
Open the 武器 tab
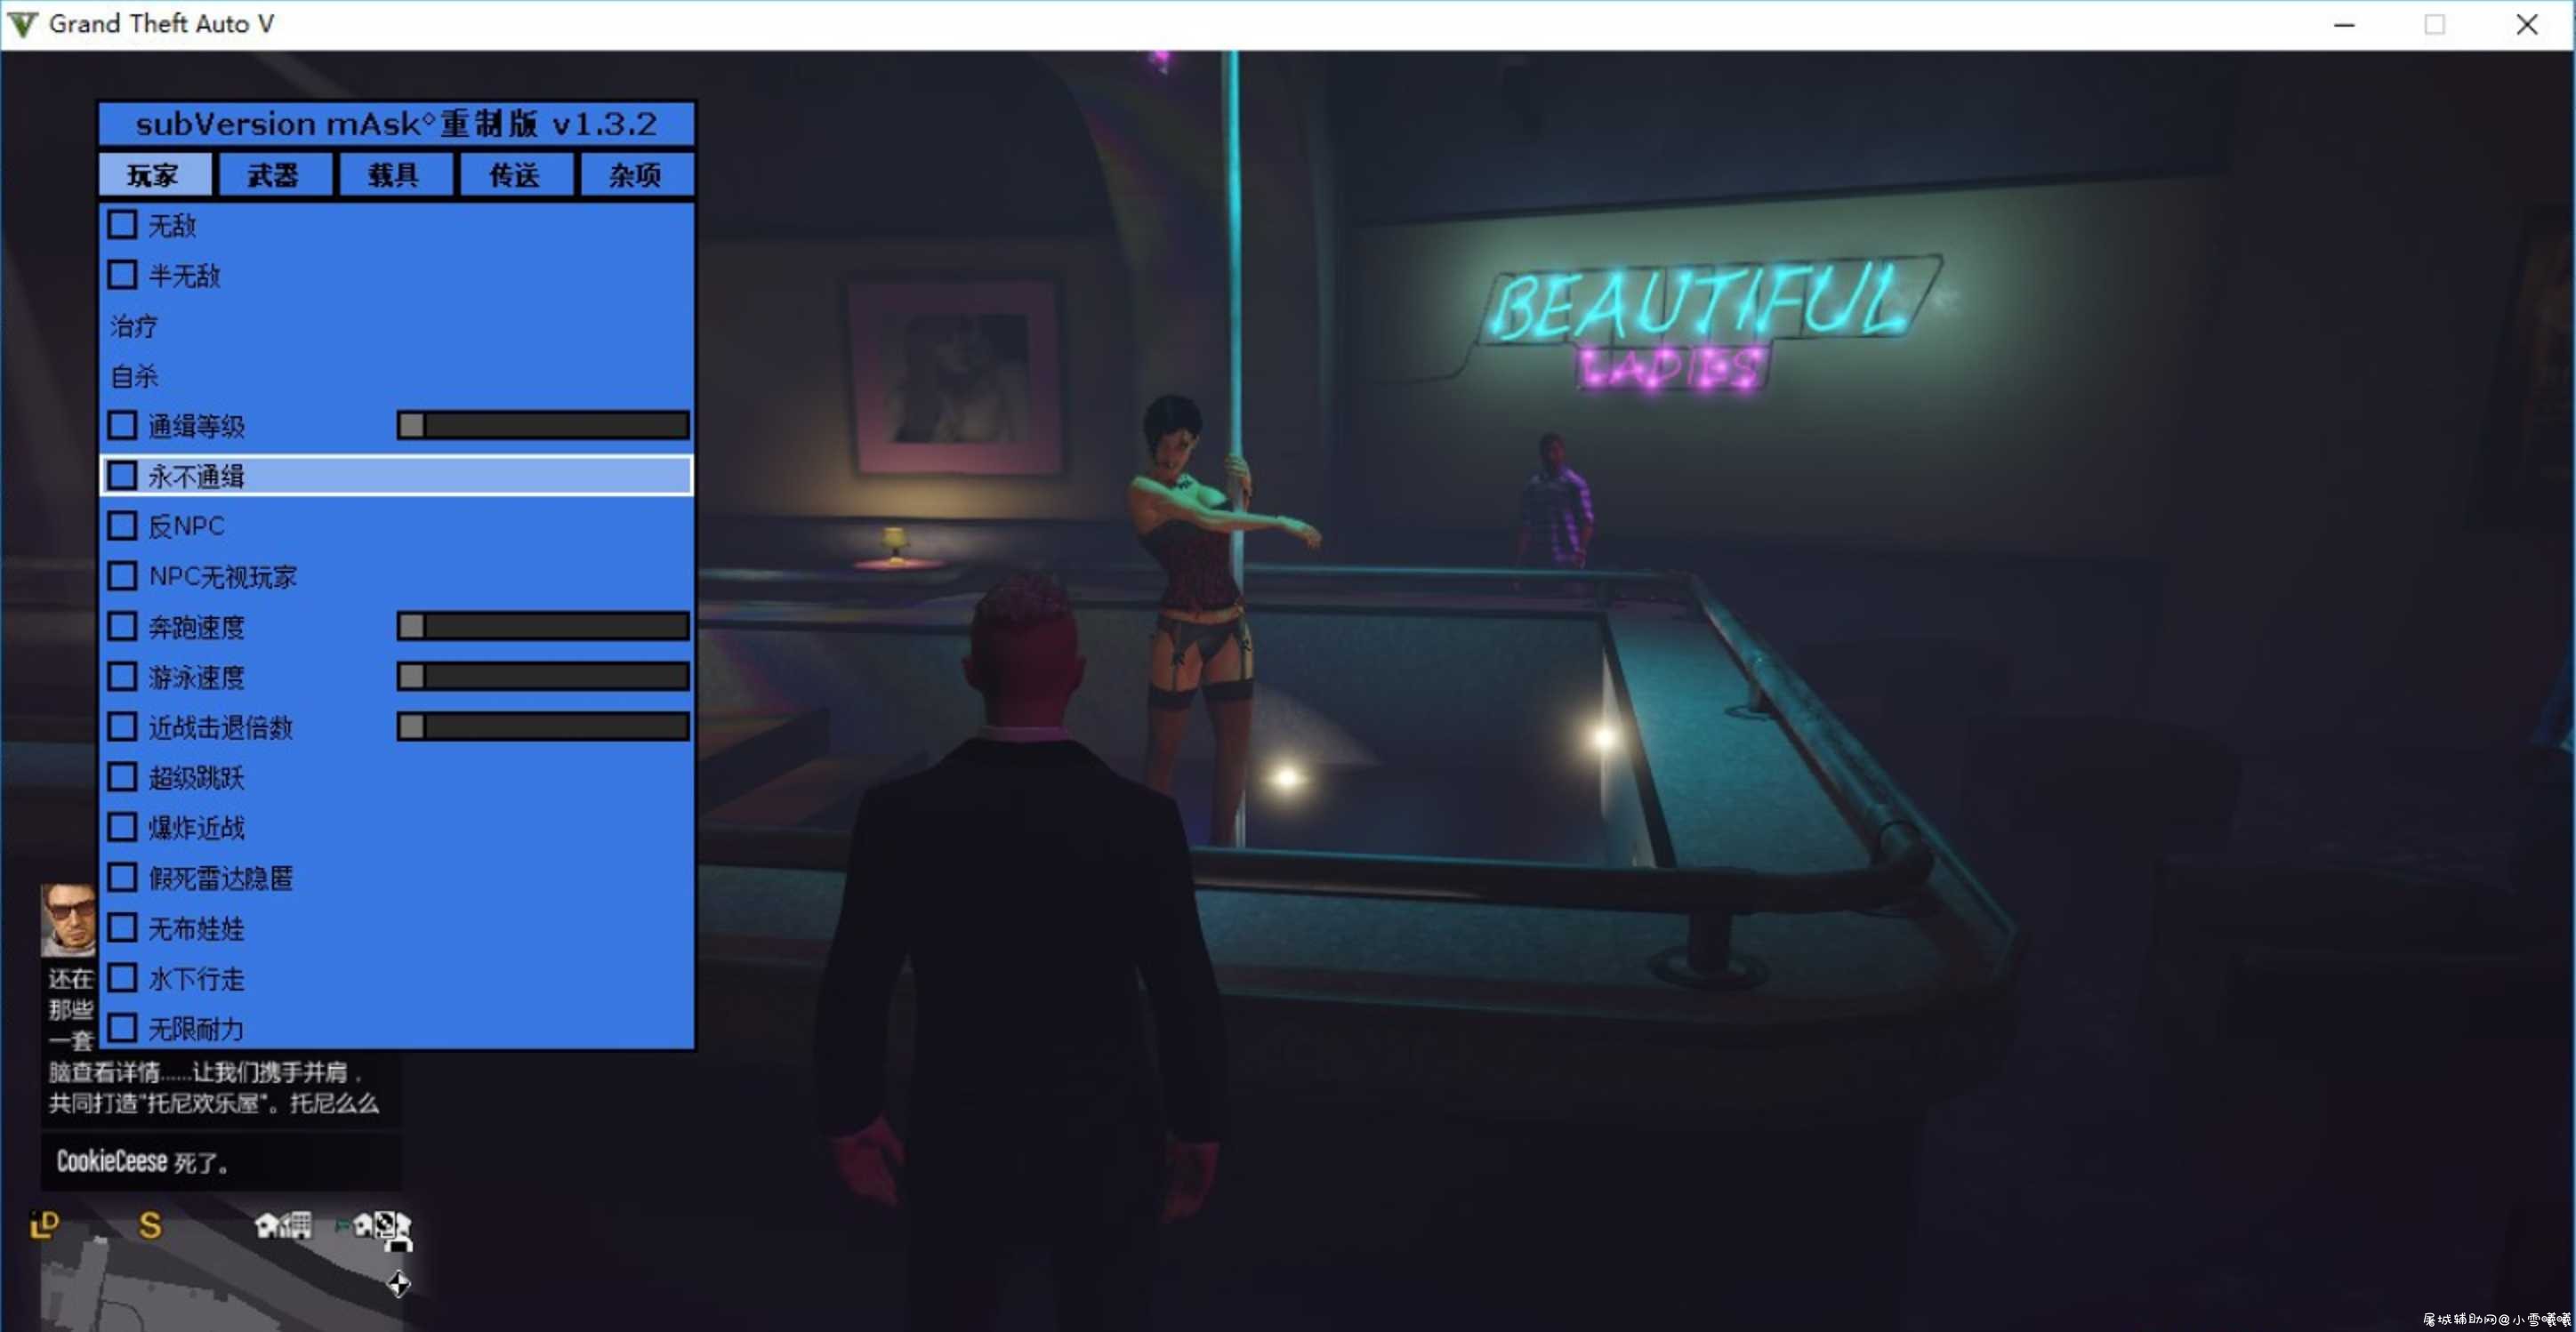[x=273, y=175]
